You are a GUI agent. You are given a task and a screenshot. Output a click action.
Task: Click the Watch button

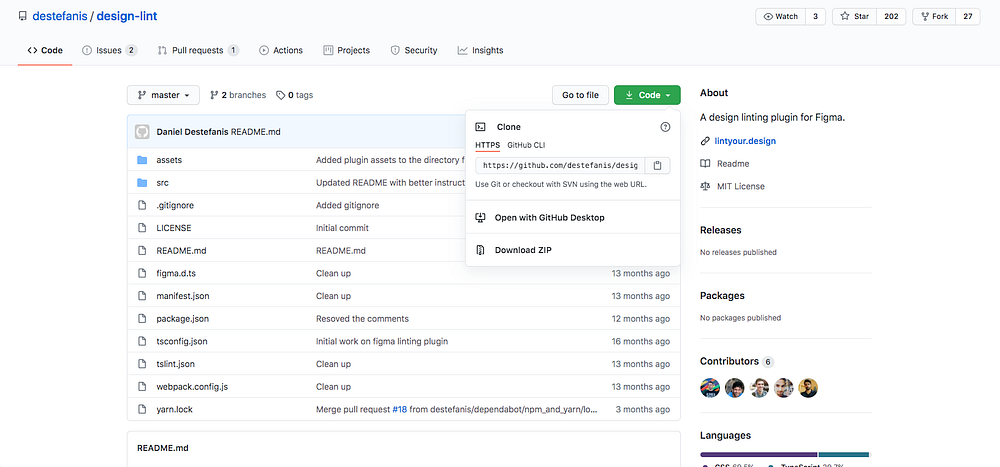point(781,17)
